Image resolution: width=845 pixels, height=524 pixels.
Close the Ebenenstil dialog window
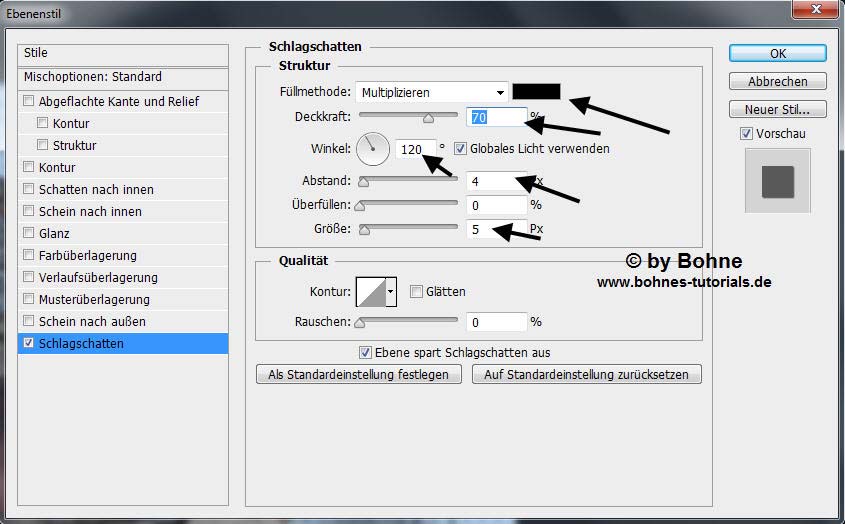click(x=816, y=9)
